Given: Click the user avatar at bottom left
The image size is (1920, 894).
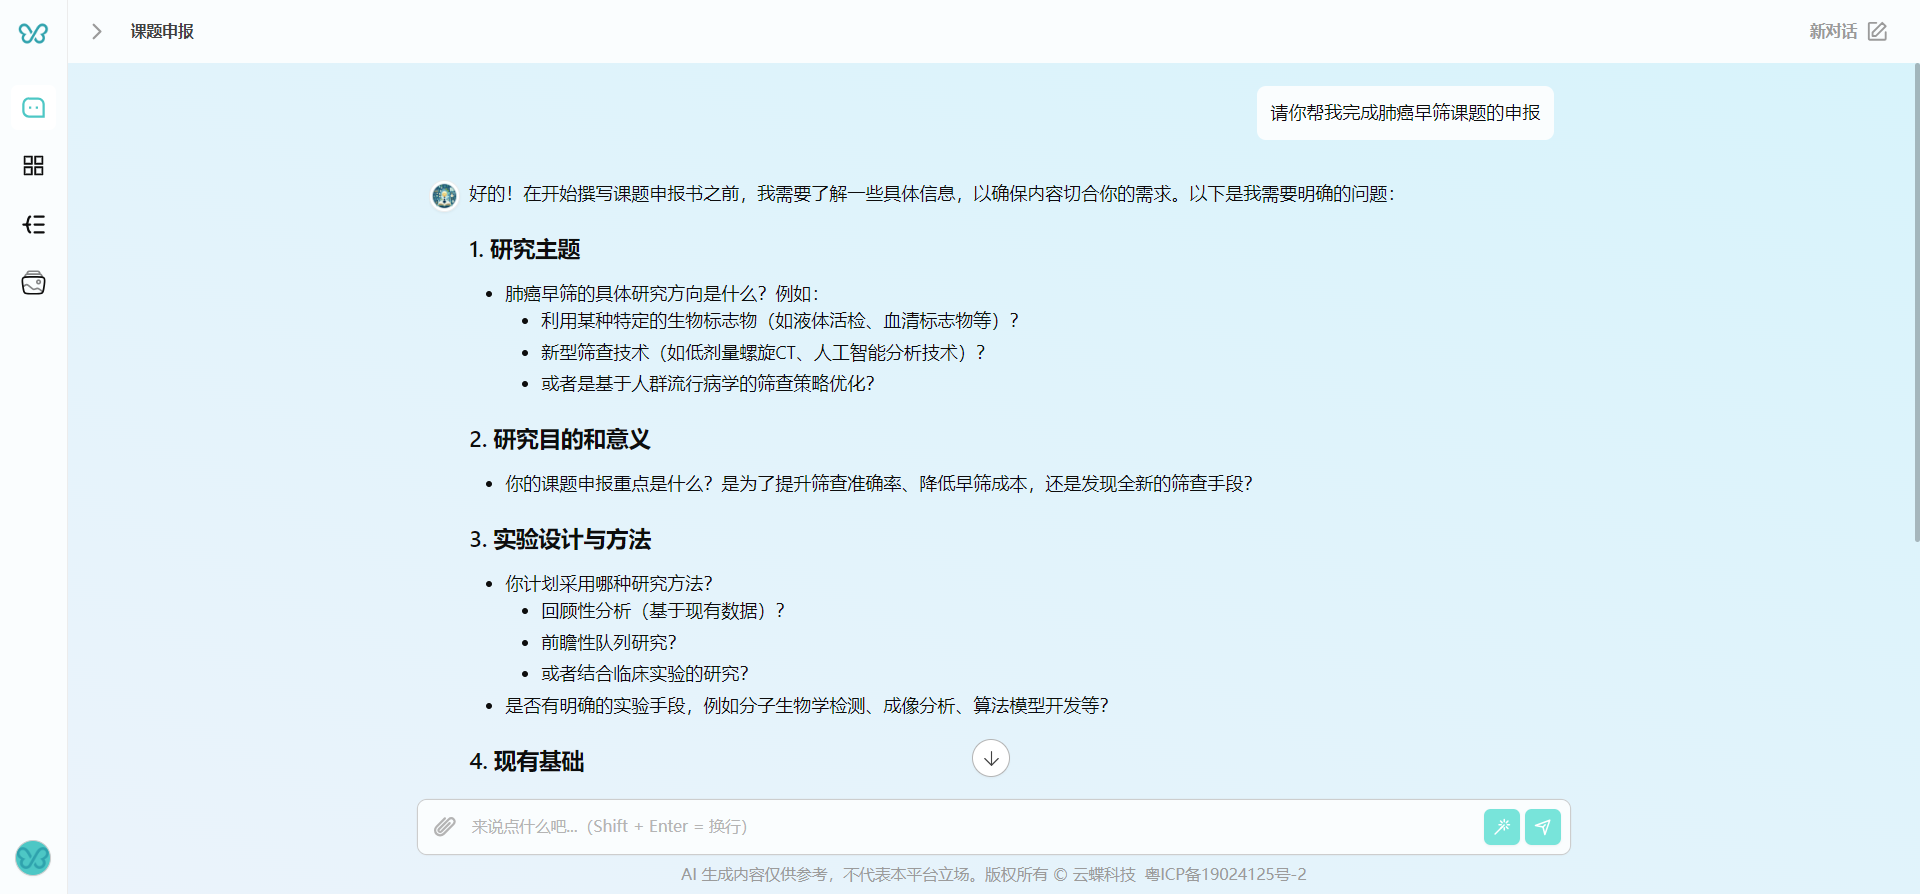Looking at the screenshot, I should point(33,857).
